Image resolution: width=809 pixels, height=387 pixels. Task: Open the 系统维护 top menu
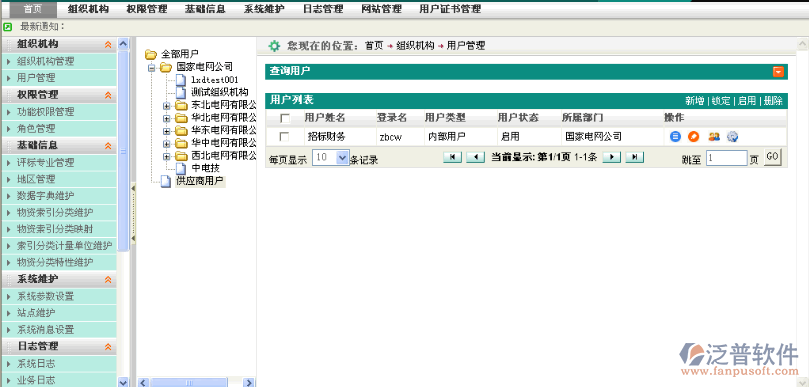(264, 9)
